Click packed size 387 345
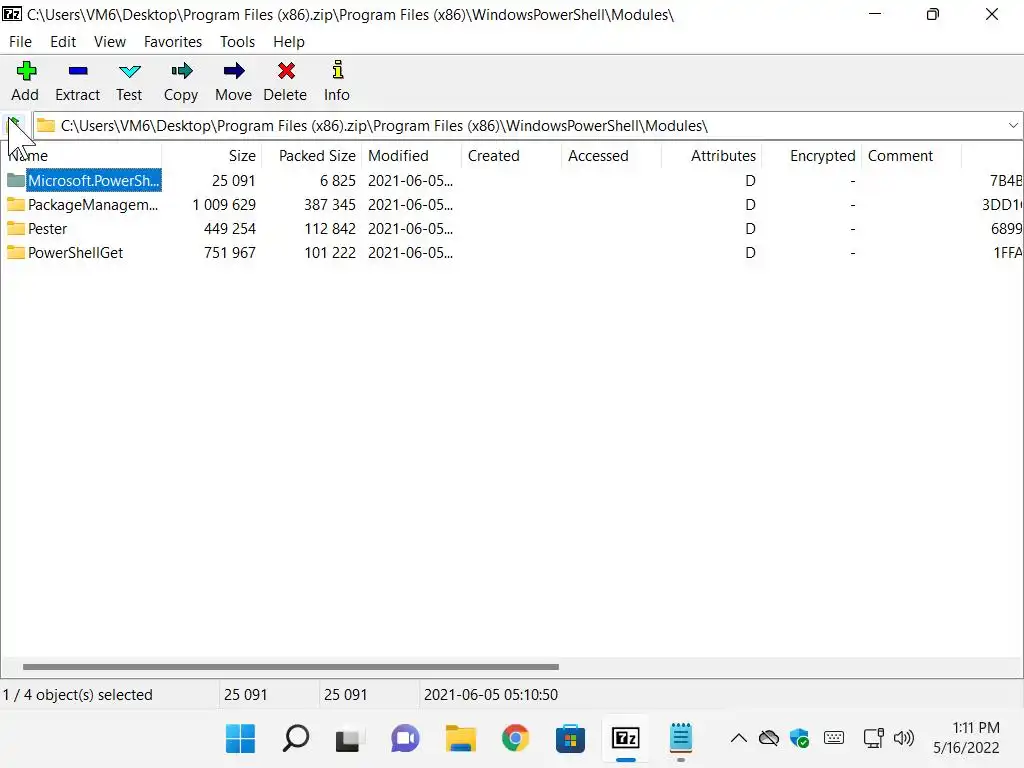Viewport: 1024px width, 768px height. [330, 204]
